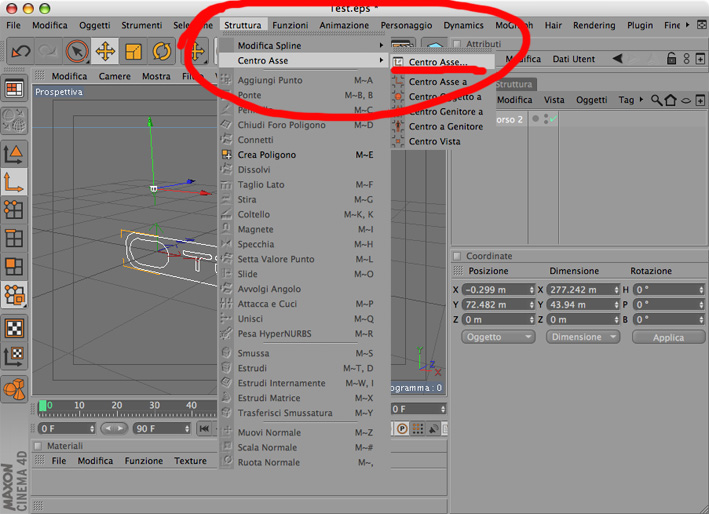
Task: Select the Scale tool icon
Action: click(x=133, y=51)
